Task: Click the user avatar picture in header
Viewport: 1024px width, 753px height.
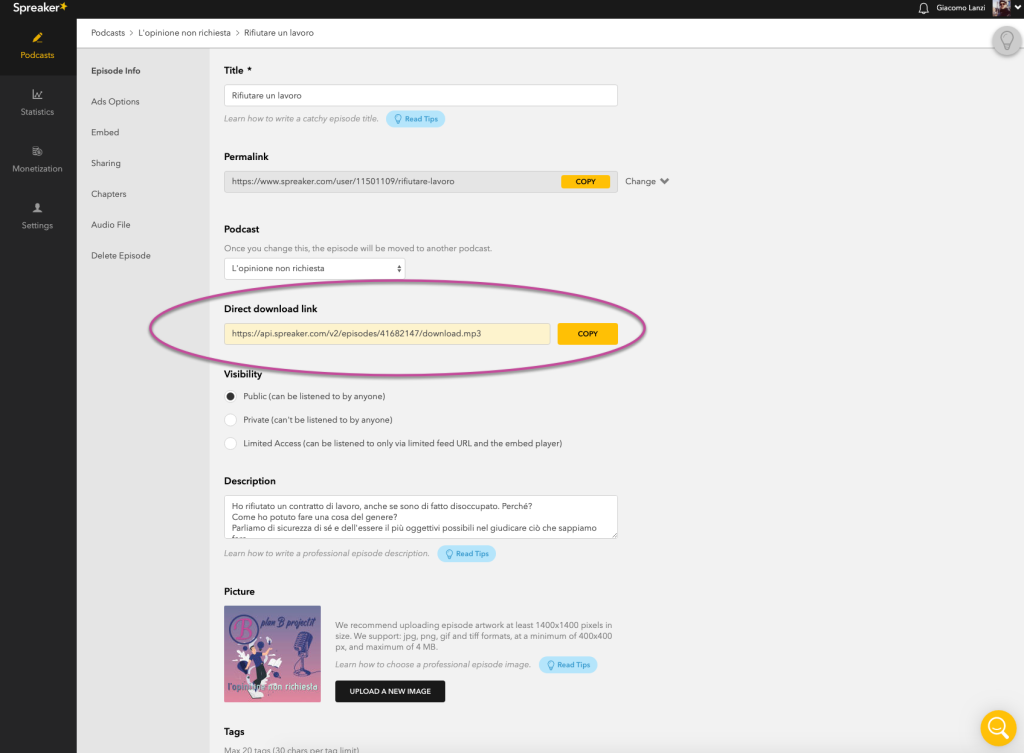Action: [1001, 8]
